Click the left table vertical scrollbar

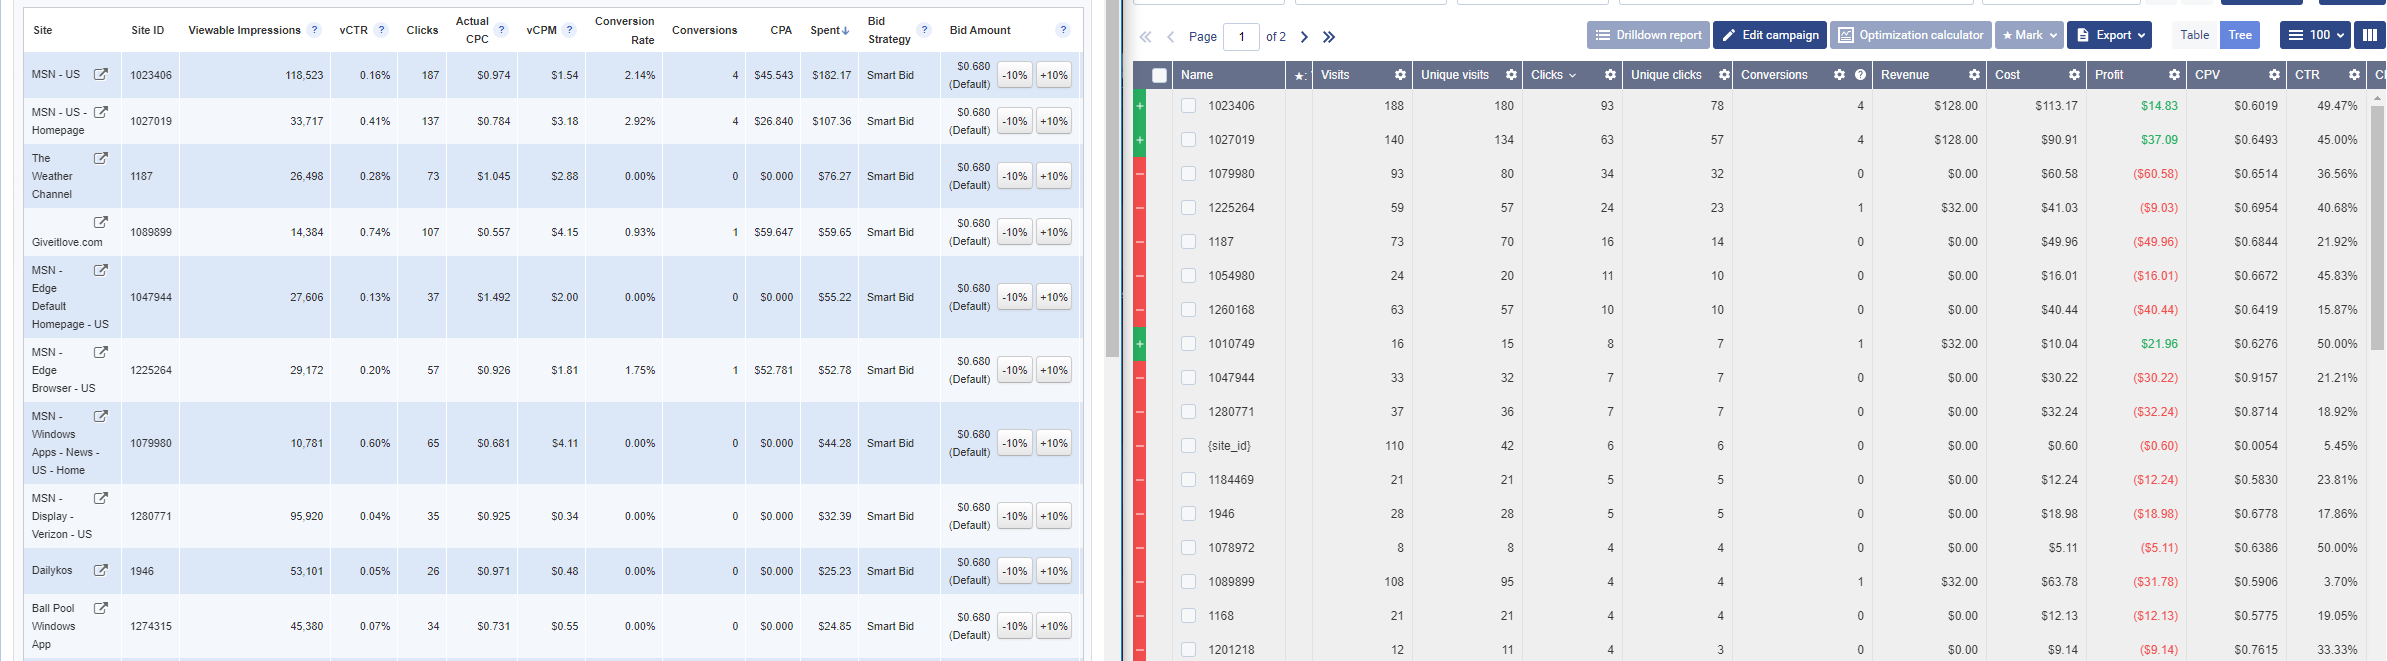pyautogui.click(x=1112, y=179)
